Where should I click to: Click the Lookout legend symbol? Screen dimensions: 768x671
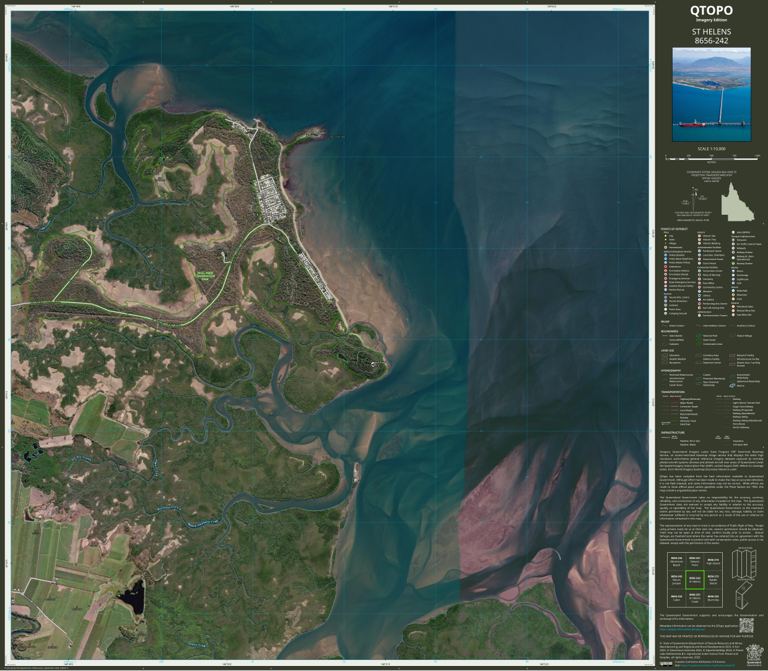(x=666, y=305)
